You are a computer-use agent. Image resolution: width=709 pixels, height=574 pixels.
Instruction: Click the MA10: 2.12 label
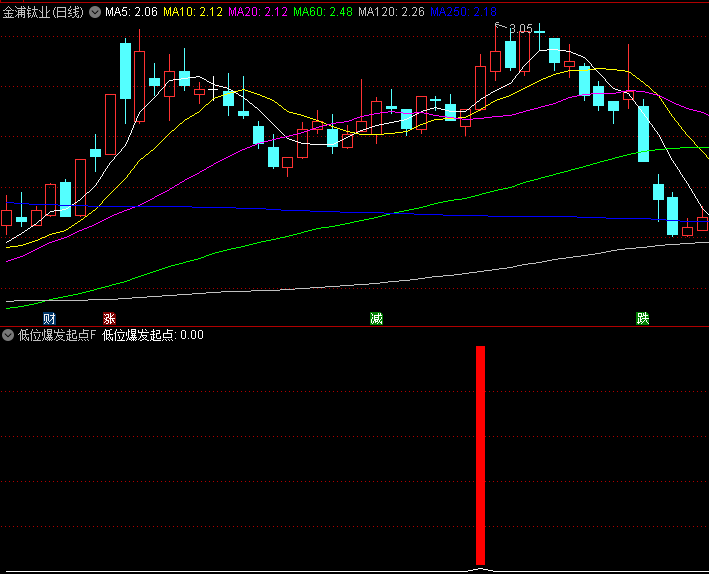193,12
